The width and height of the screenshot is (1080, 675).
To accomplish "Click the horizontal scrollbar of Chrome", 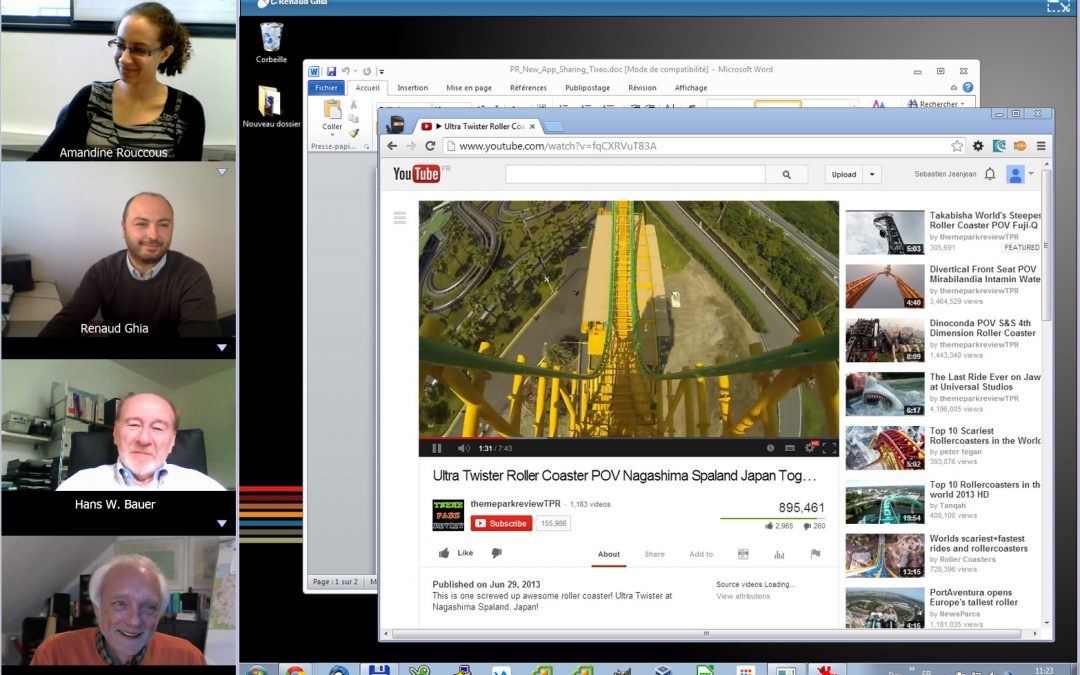I will [x=706, y=633].
